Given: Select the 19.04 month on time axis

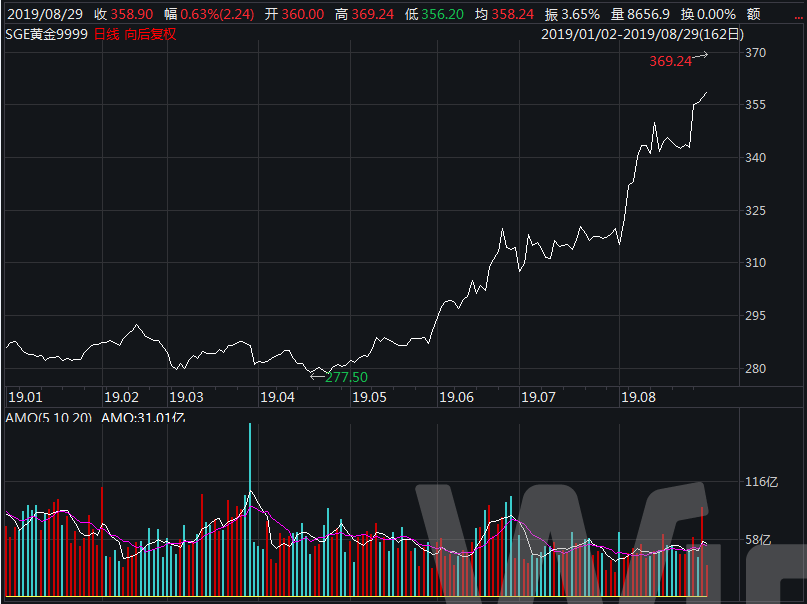Looking at the screenshot, I should (278, 397).
